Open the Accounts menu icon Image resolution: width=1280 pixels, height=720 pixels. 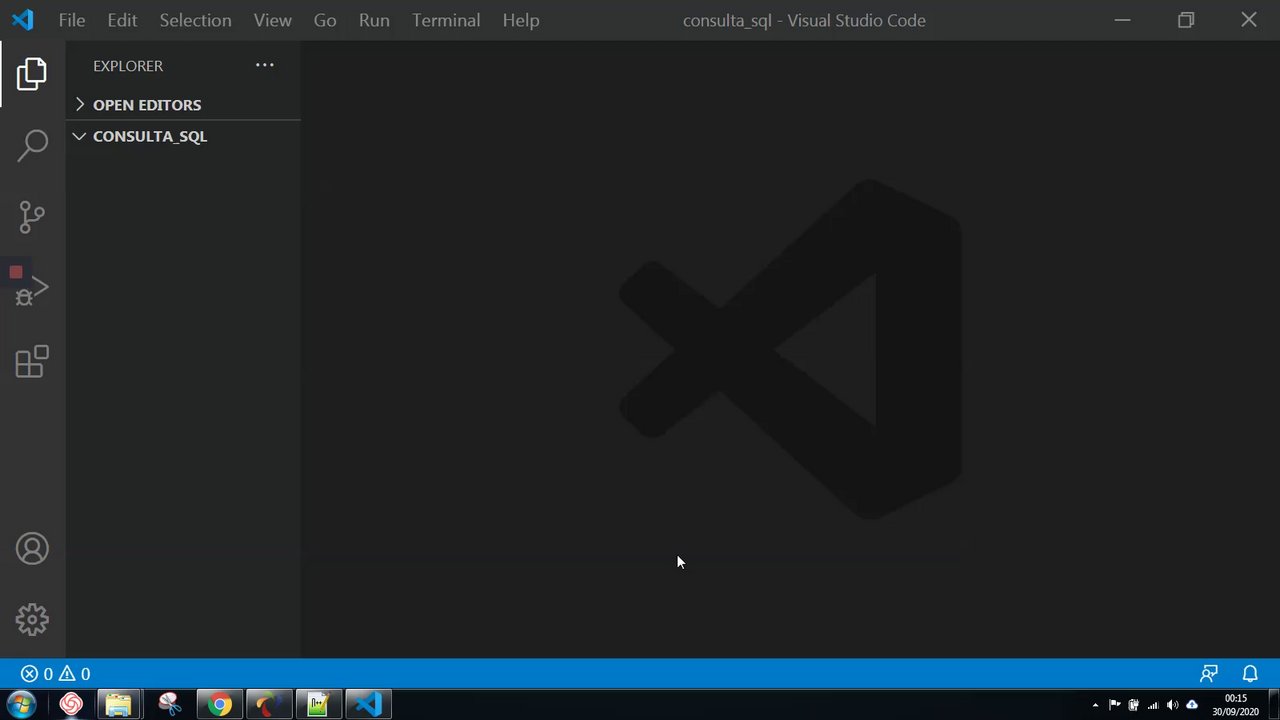pos(32,549)
